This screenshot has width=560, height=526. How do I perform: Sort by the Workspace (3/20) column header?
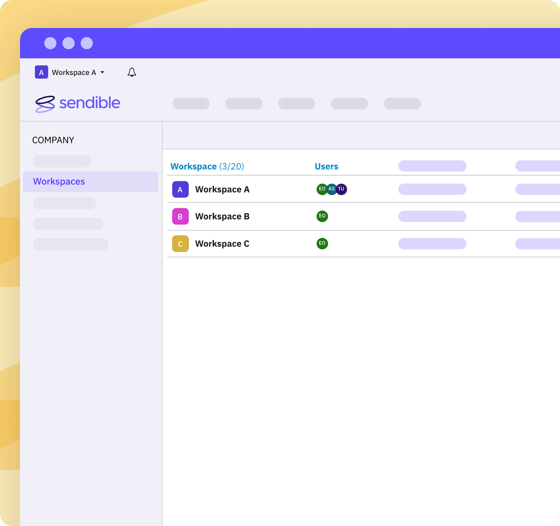click(x=207, y=166)
